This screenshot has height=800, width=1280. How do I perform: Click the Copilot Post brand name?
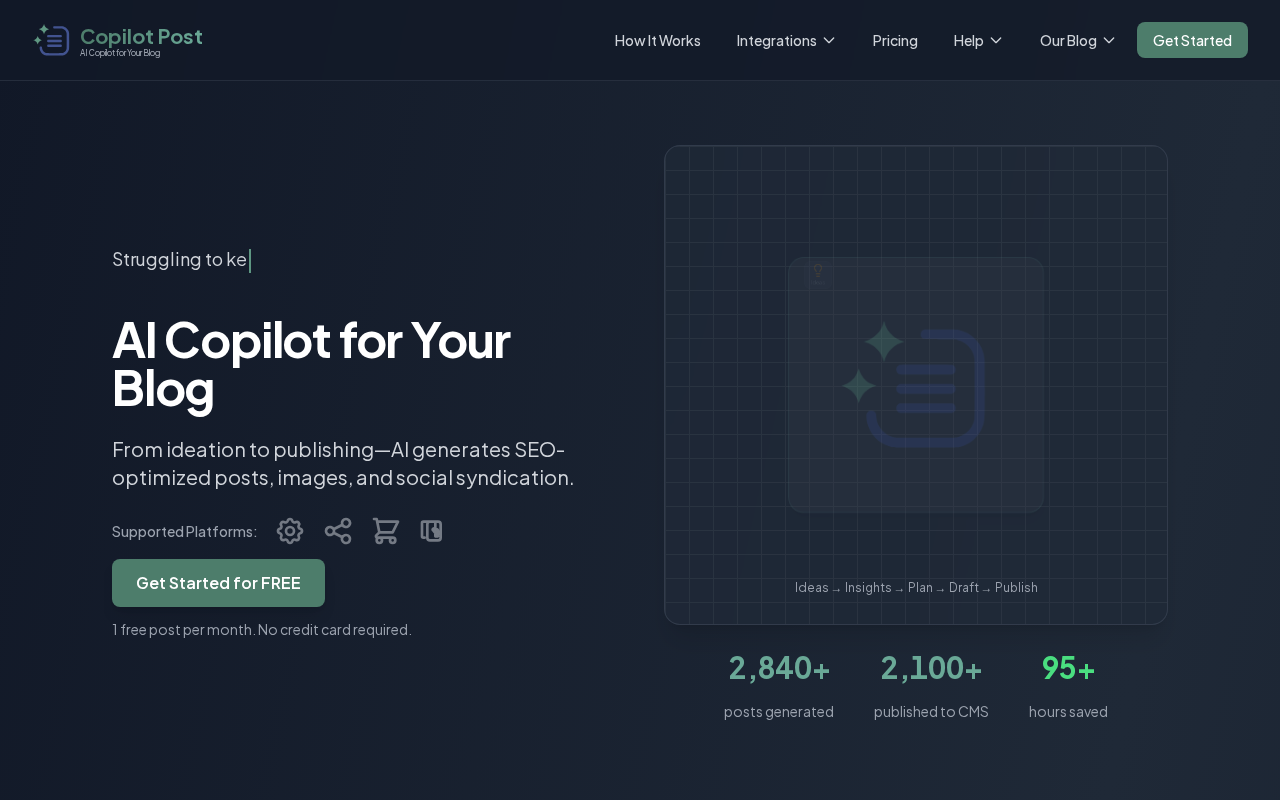coord(141,36)
